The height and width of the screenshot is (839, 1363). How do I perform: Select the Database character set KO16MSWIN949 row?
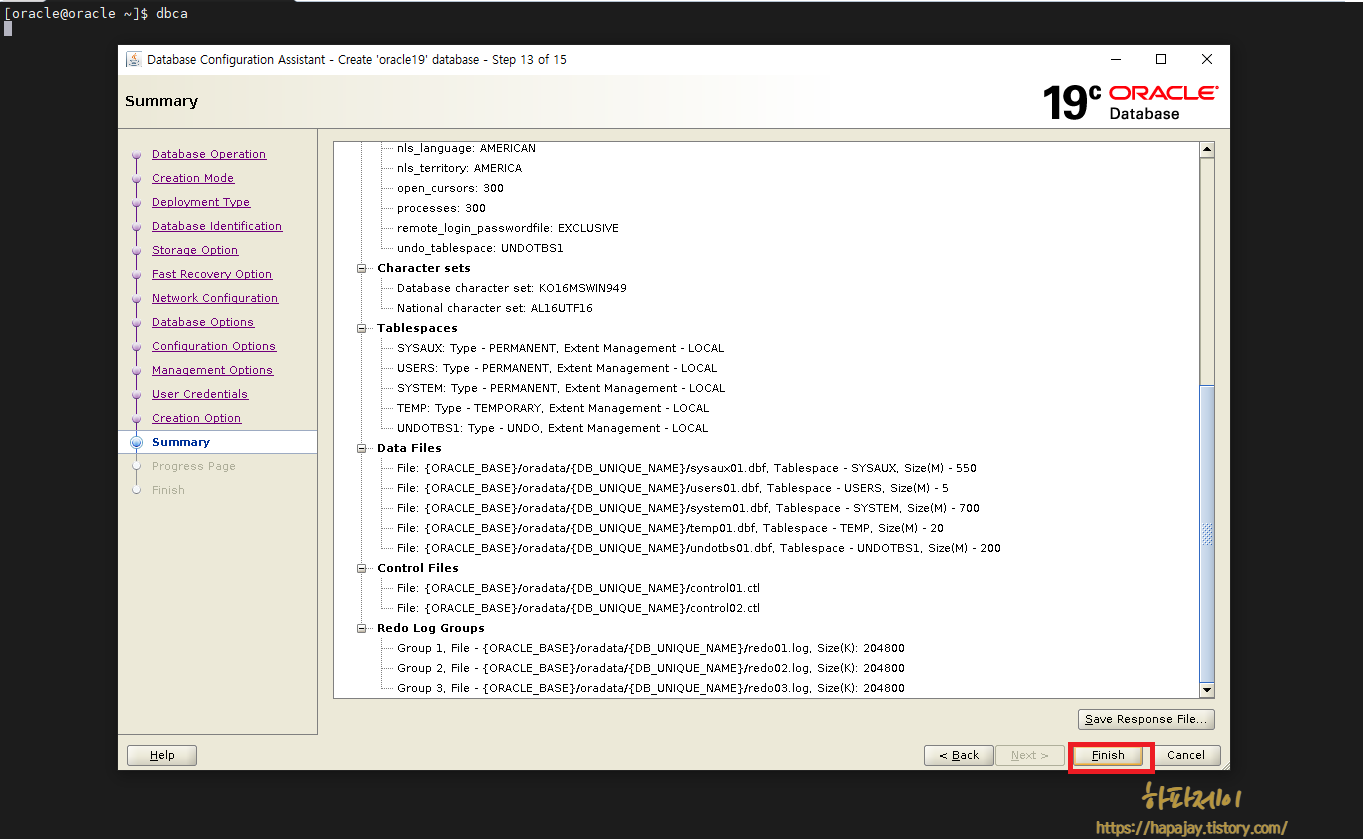pyautogui.click(x=512, y=288)
